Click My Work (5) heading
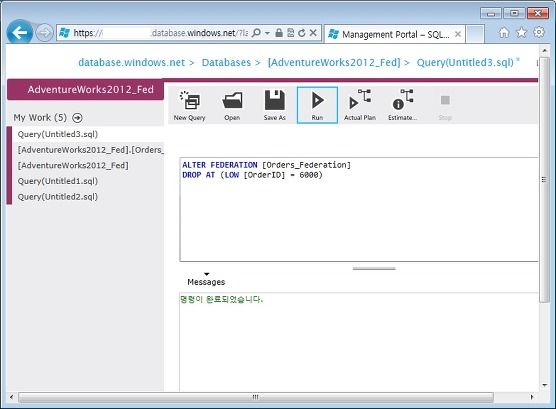The width and height of the screenshot is (556, 409). [40, 117]
